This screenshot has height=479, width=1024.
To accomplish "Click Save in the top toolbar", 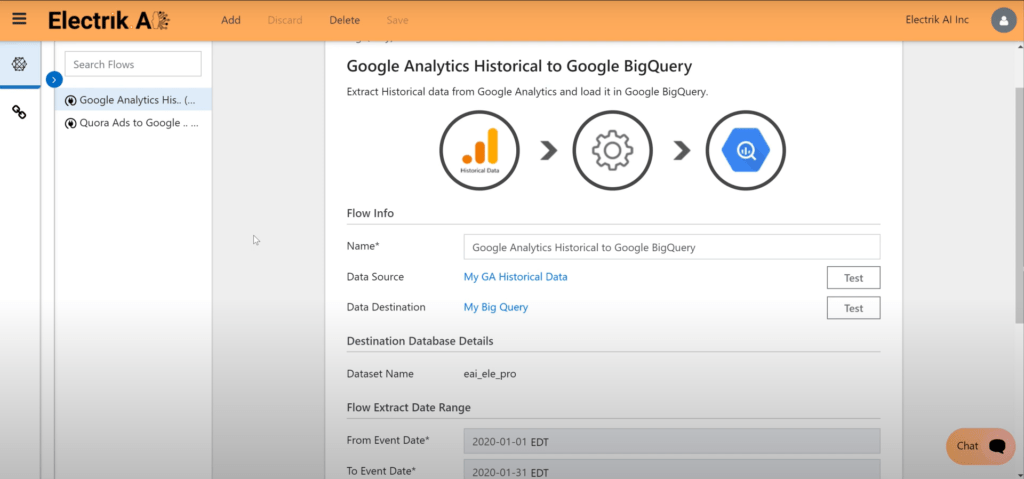I will coord(397,20).
